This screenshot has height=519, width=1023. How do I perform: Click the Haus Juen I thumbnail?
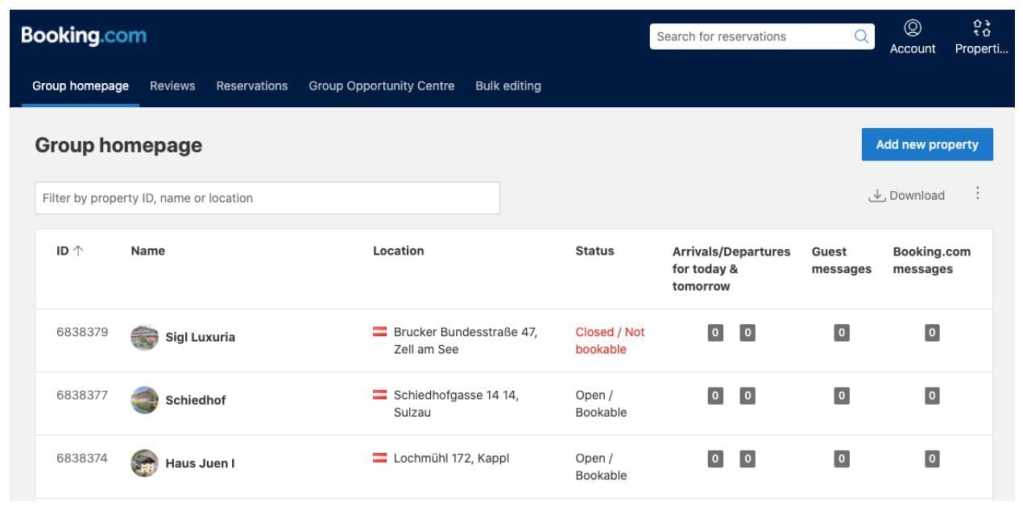click(x=145, y=463)
